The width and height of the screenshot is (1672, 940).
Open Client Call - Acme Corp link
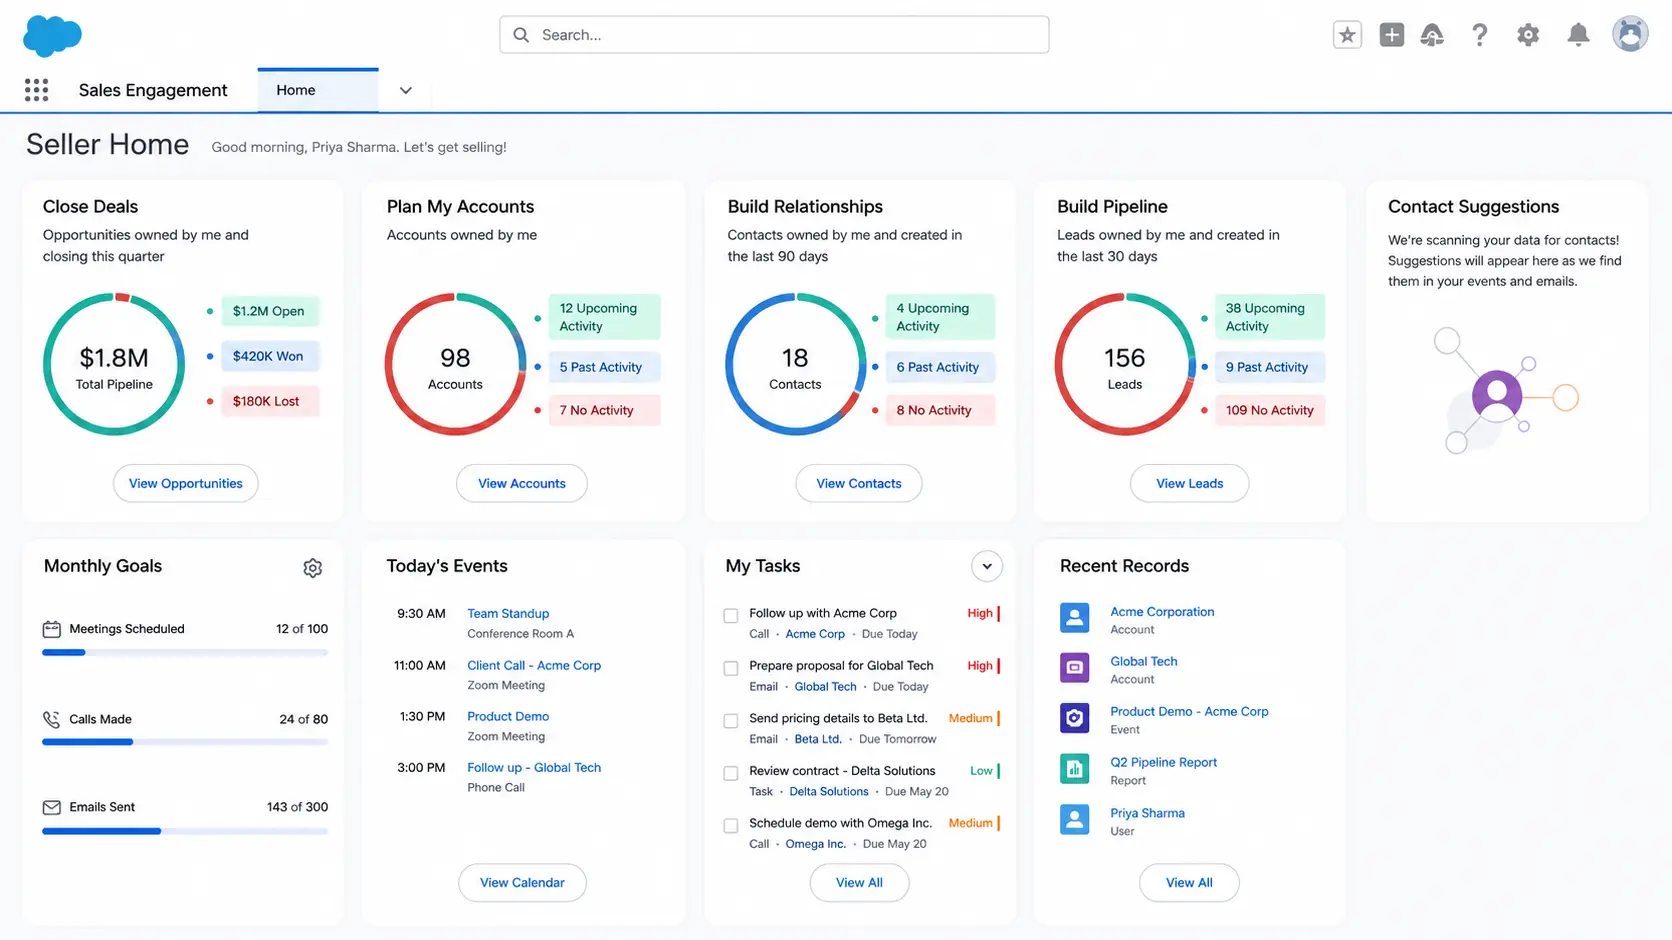point(534,665)
